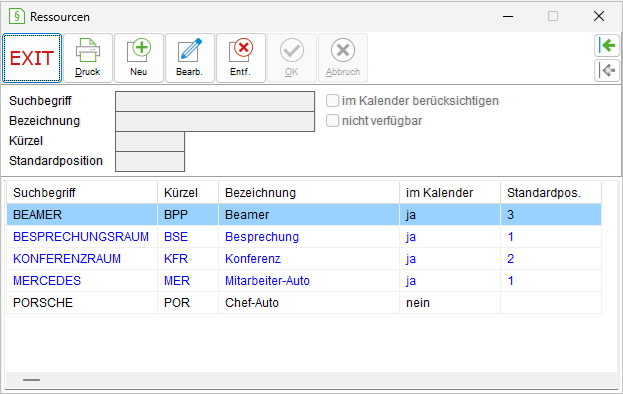
Task: Minimize the Ressourcen window
Action: (508, 16)
